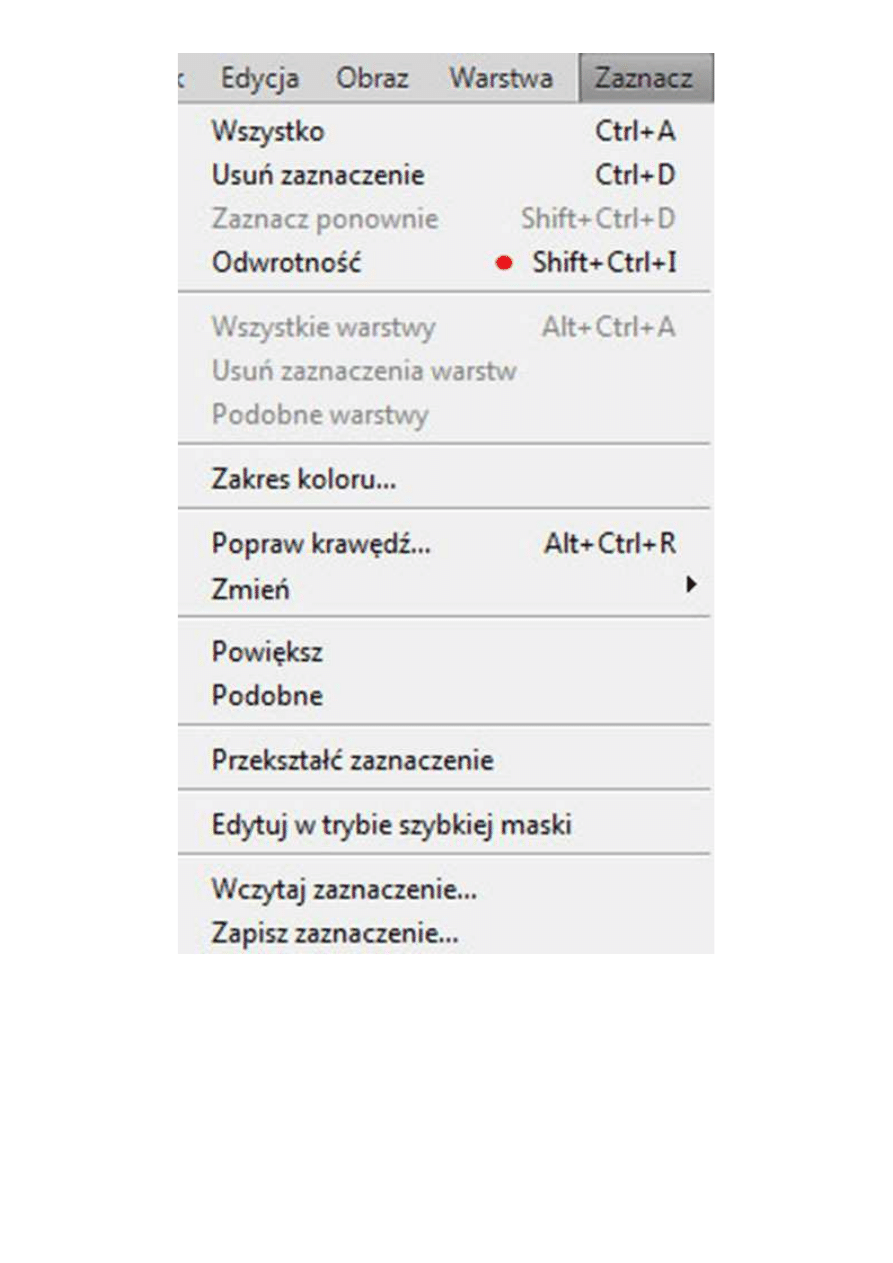Toggle Edytuj w trybie szybkiej maski
The image size is (893, 1263).
coord(391,825)
